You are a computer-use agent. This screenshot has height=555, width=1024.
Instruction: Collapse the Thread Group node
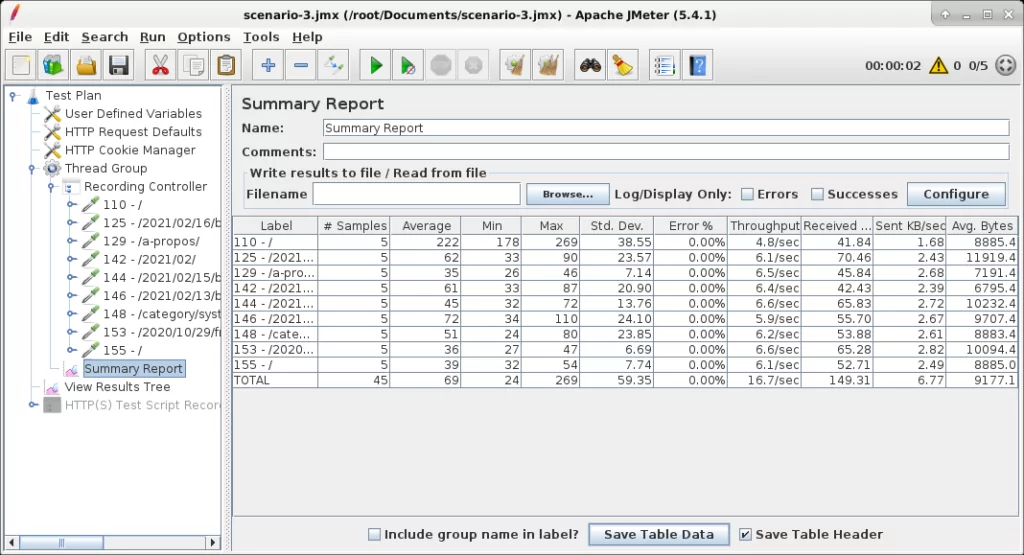(x=31, y=168)
